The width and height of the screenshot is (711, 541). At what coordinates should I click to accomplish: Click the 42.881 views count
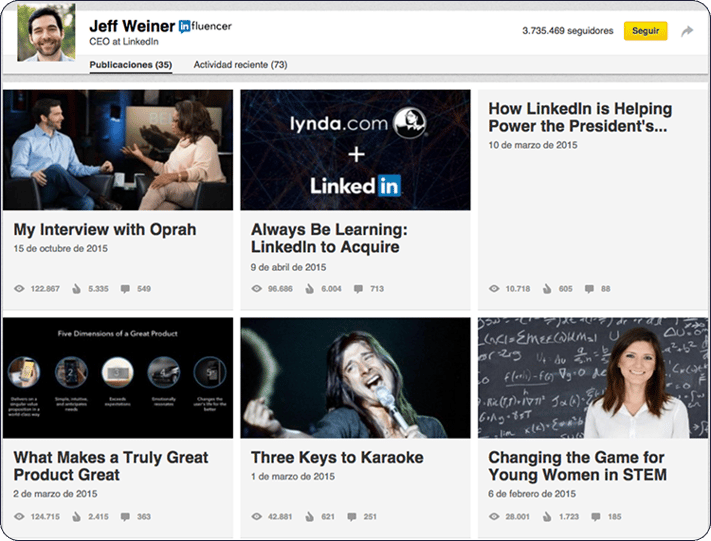(280, 517)
